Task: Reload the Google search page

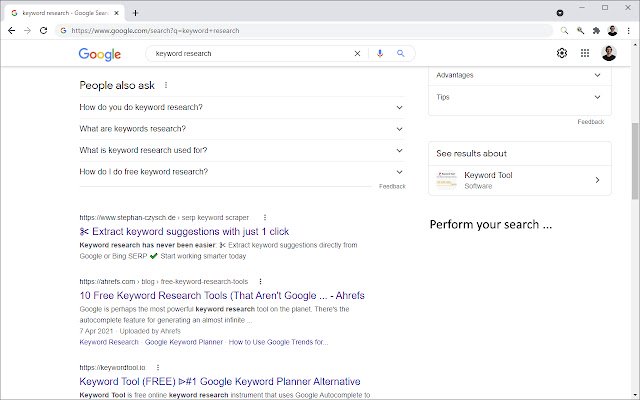Action: pyautogui.click(x=43, y=31)
